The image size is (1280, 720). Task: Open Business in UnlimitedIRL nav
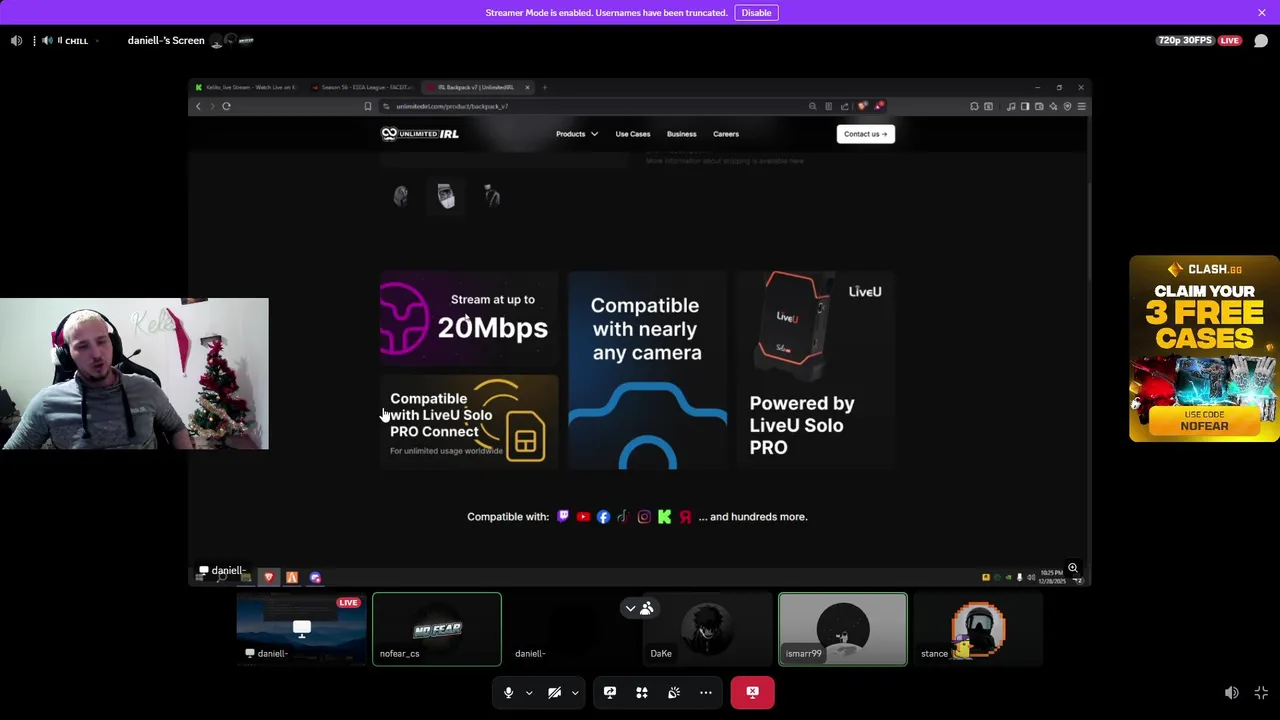tap(682, 134)
